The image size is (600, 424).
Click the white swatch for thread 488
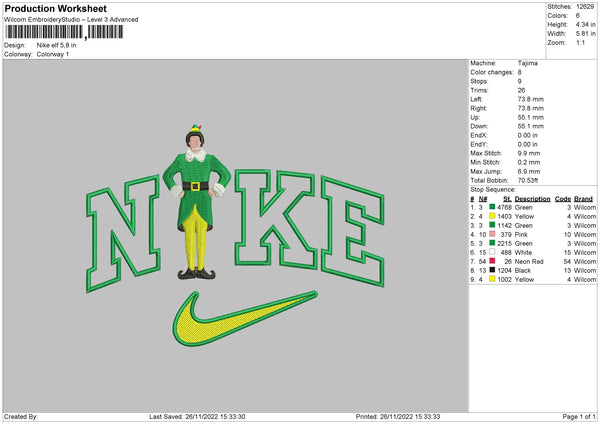pyautogui.click(x=492, y=252)
